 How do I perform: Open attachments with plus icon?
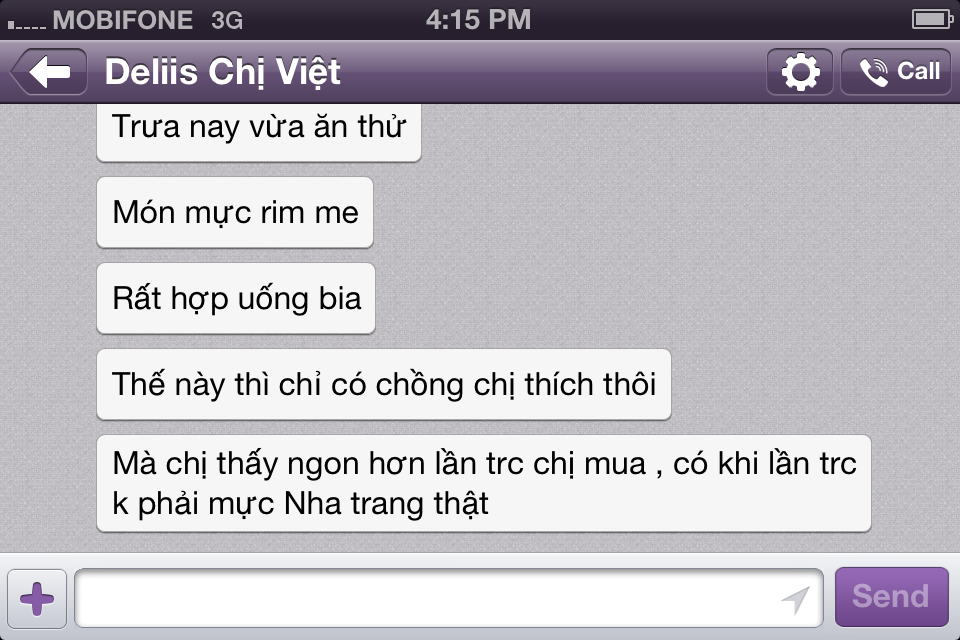pyautogui.click(x=37, y=598)
